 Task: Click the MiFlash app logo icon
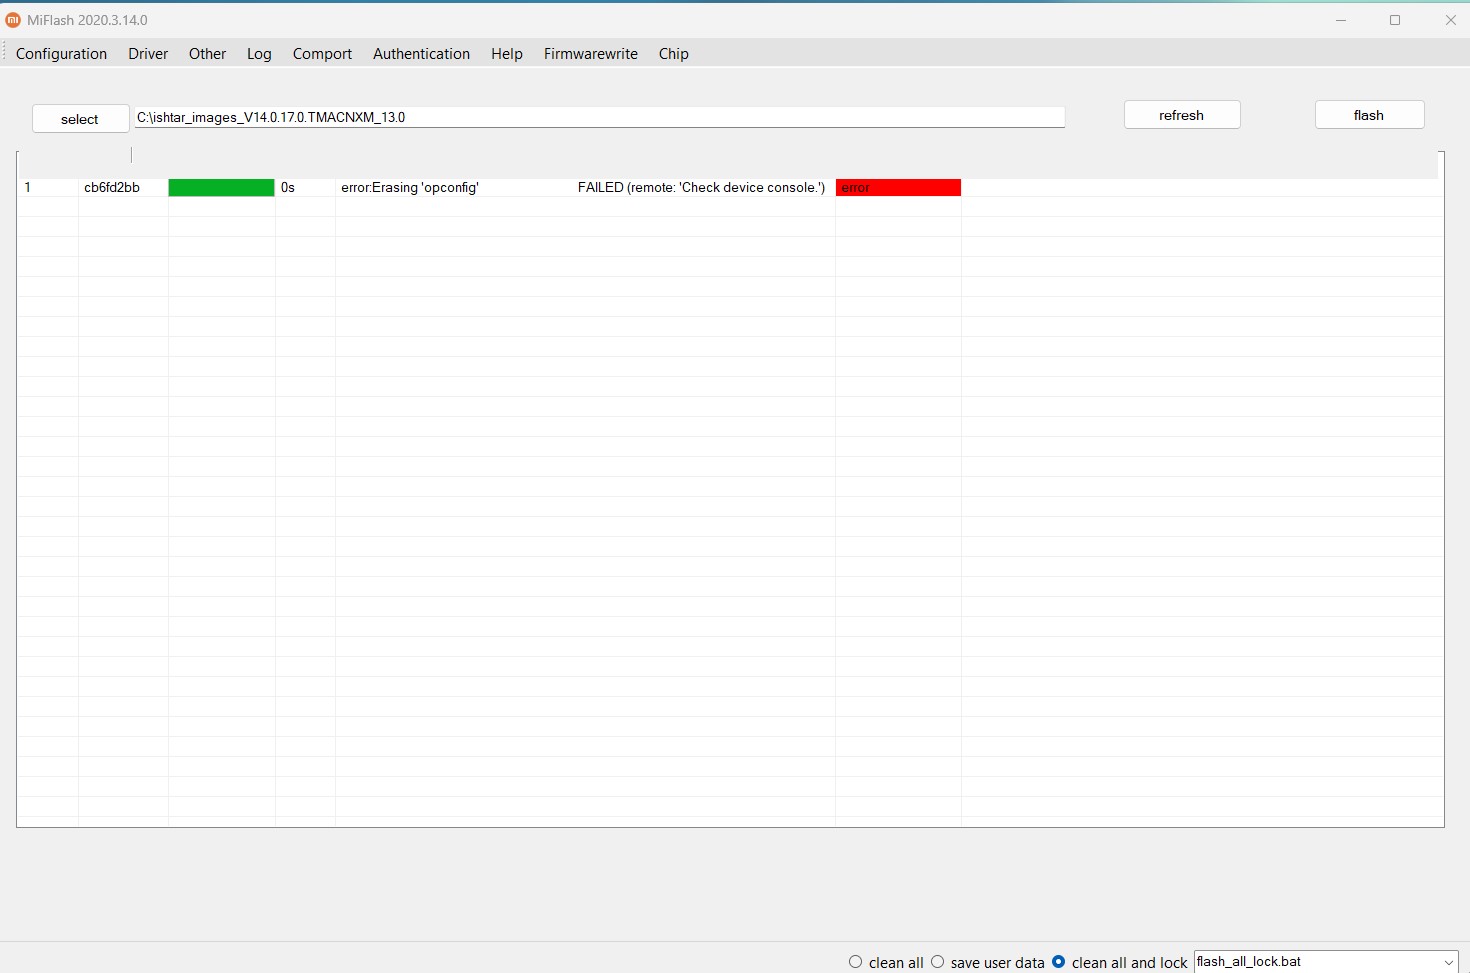pyautogui.click(x=13, y=20)
